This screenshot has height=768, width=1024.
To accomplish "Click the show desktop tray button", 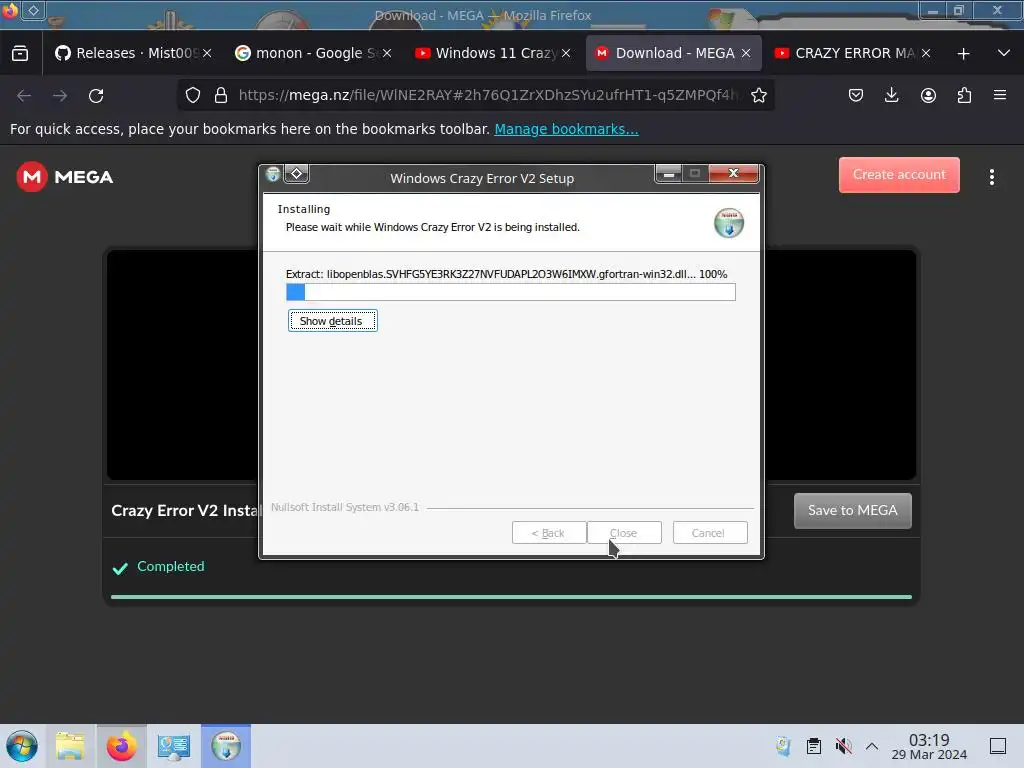I will click(x=998, y=746).
